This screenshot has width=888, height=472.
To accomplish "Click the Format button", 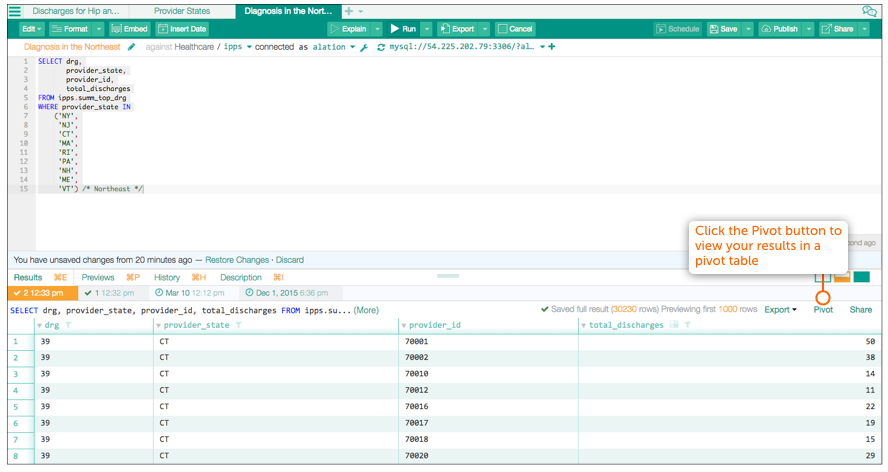I will [70, 29].
